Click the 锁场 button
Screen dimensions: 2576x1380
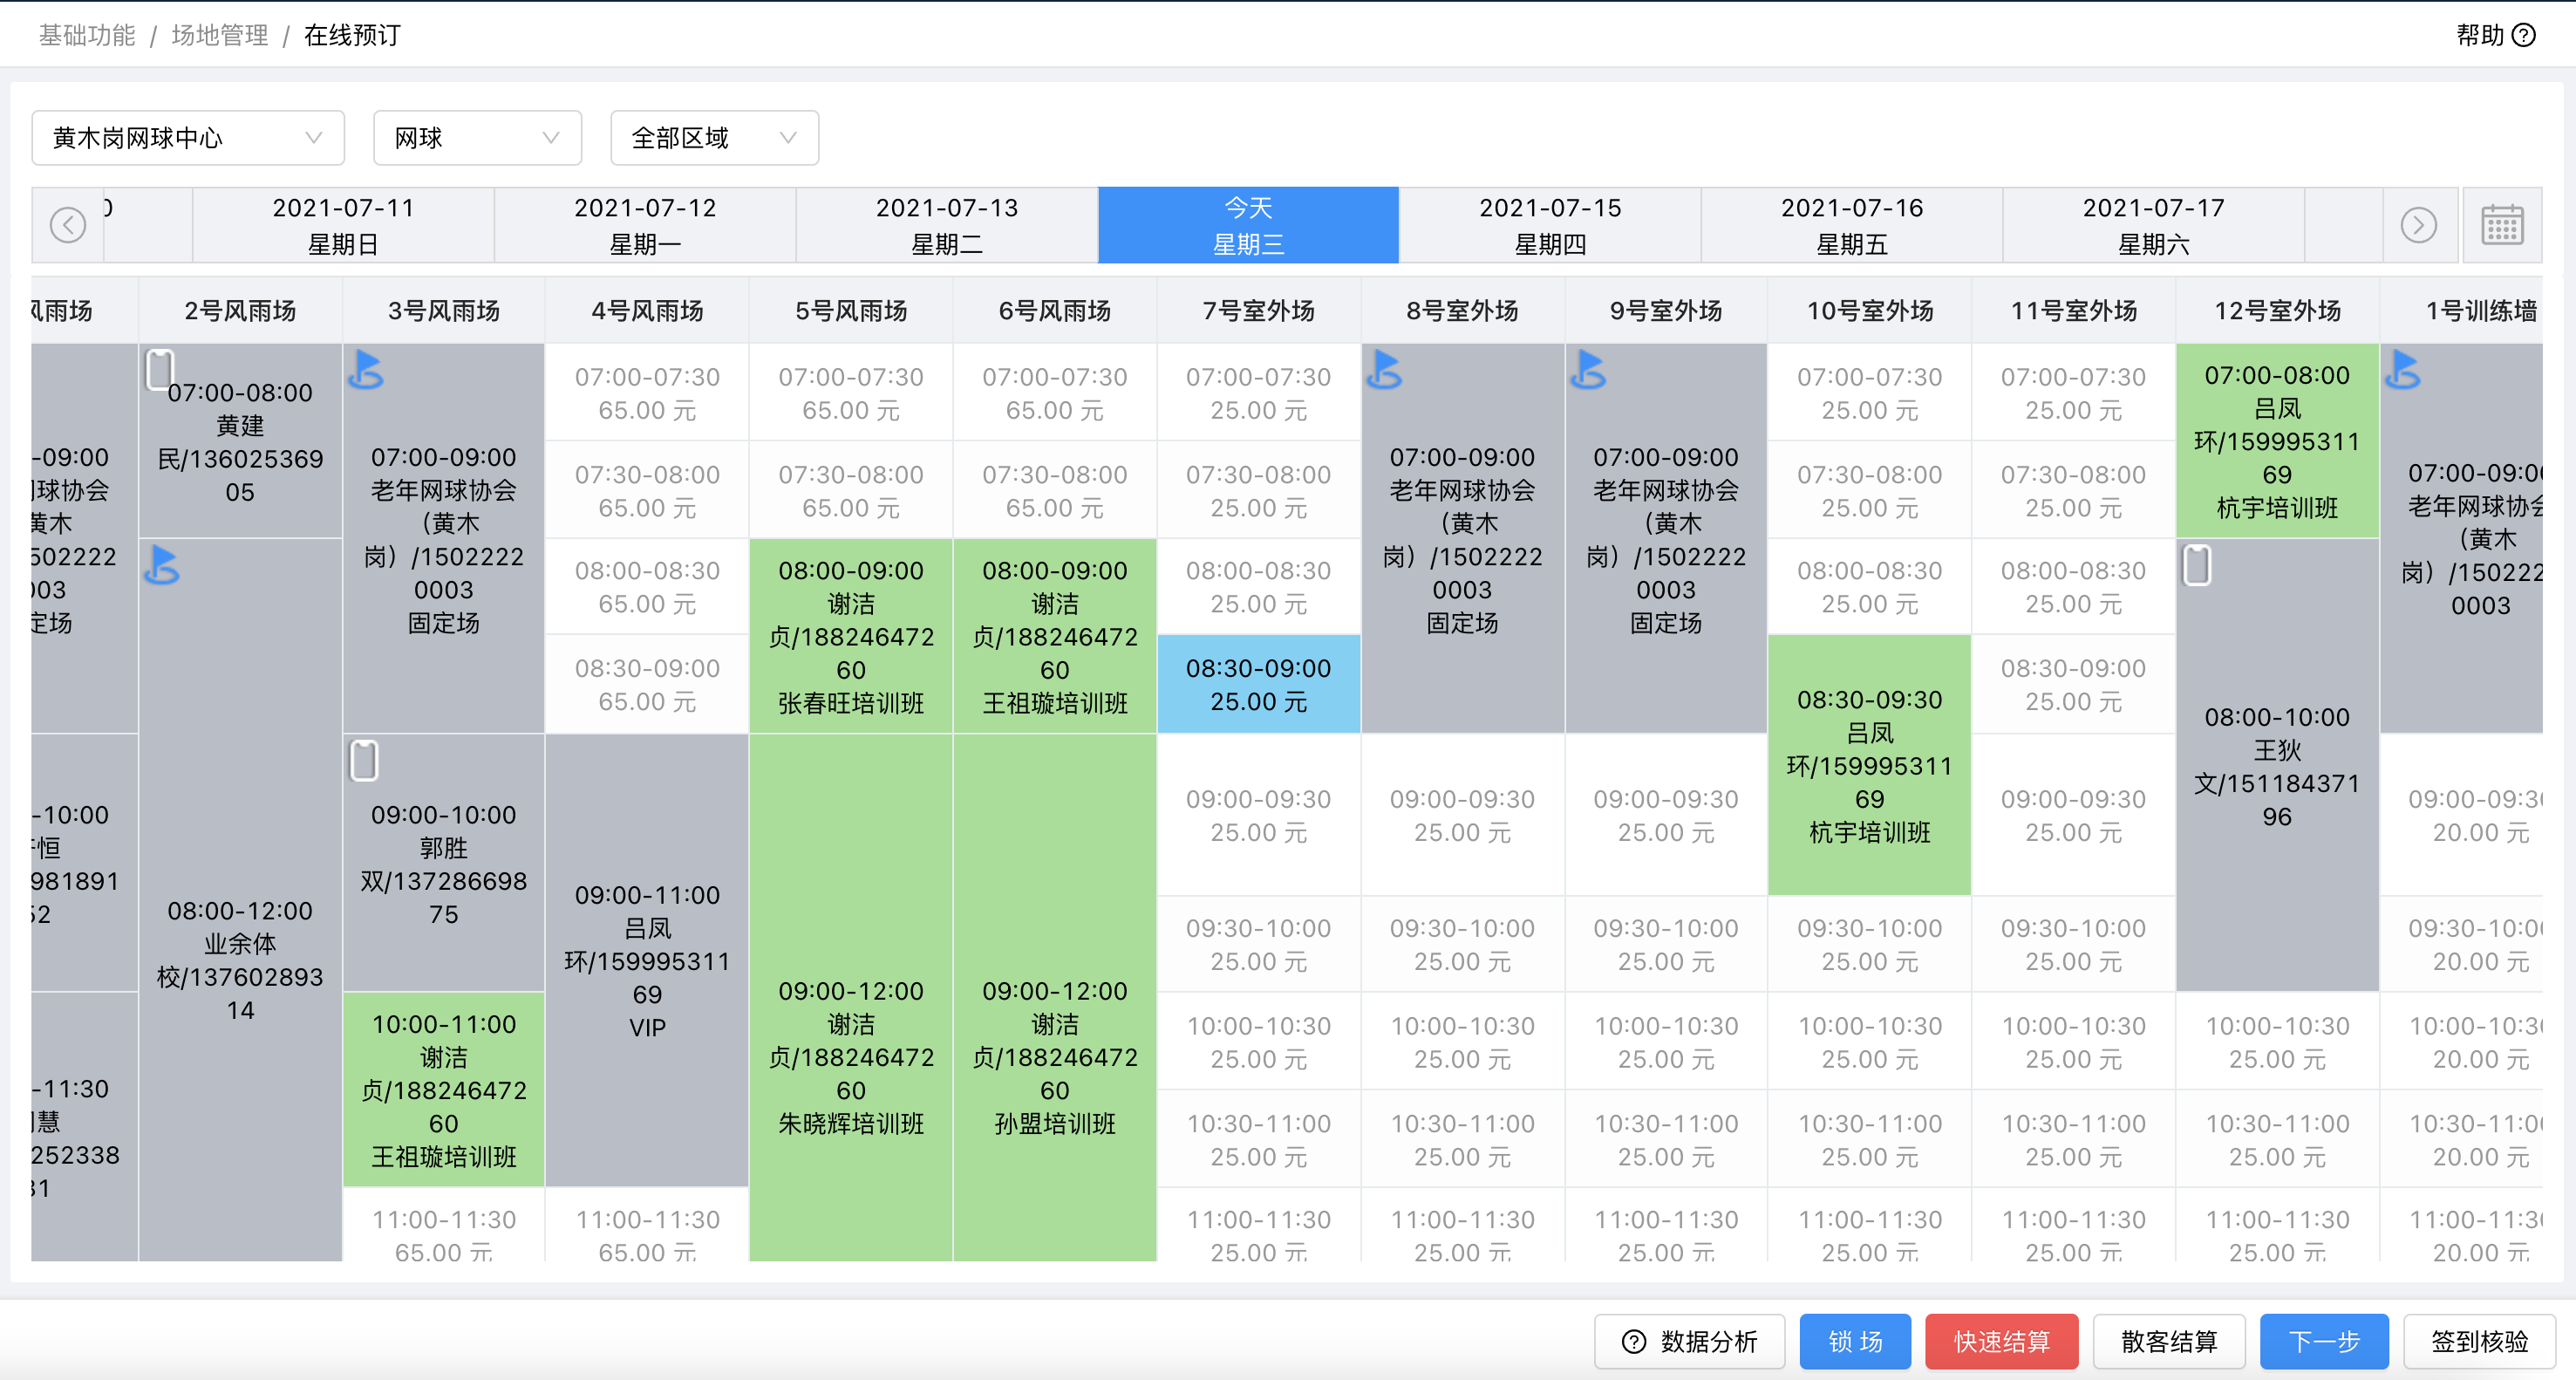click(1855, 1341)
